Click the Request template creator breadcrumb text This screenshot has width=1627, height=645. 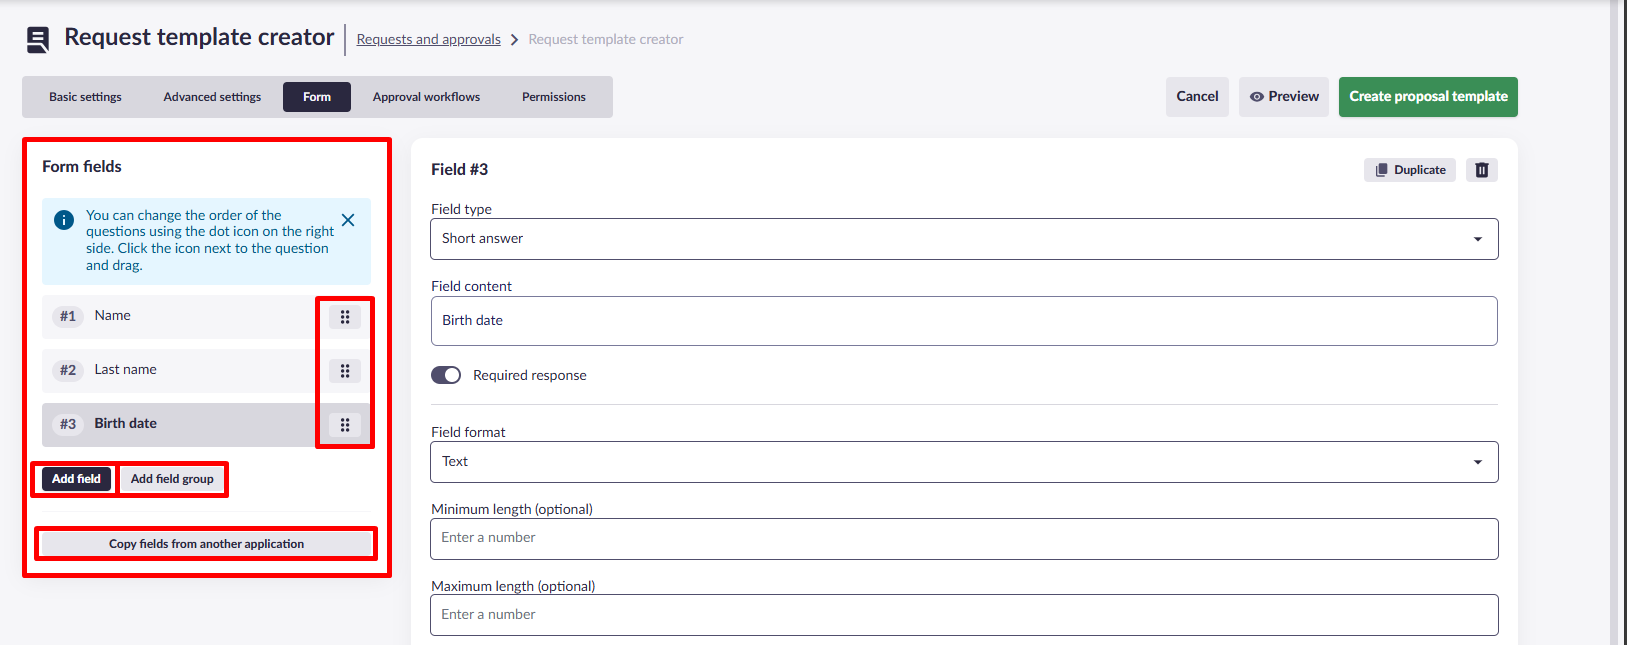click(606, 40)
